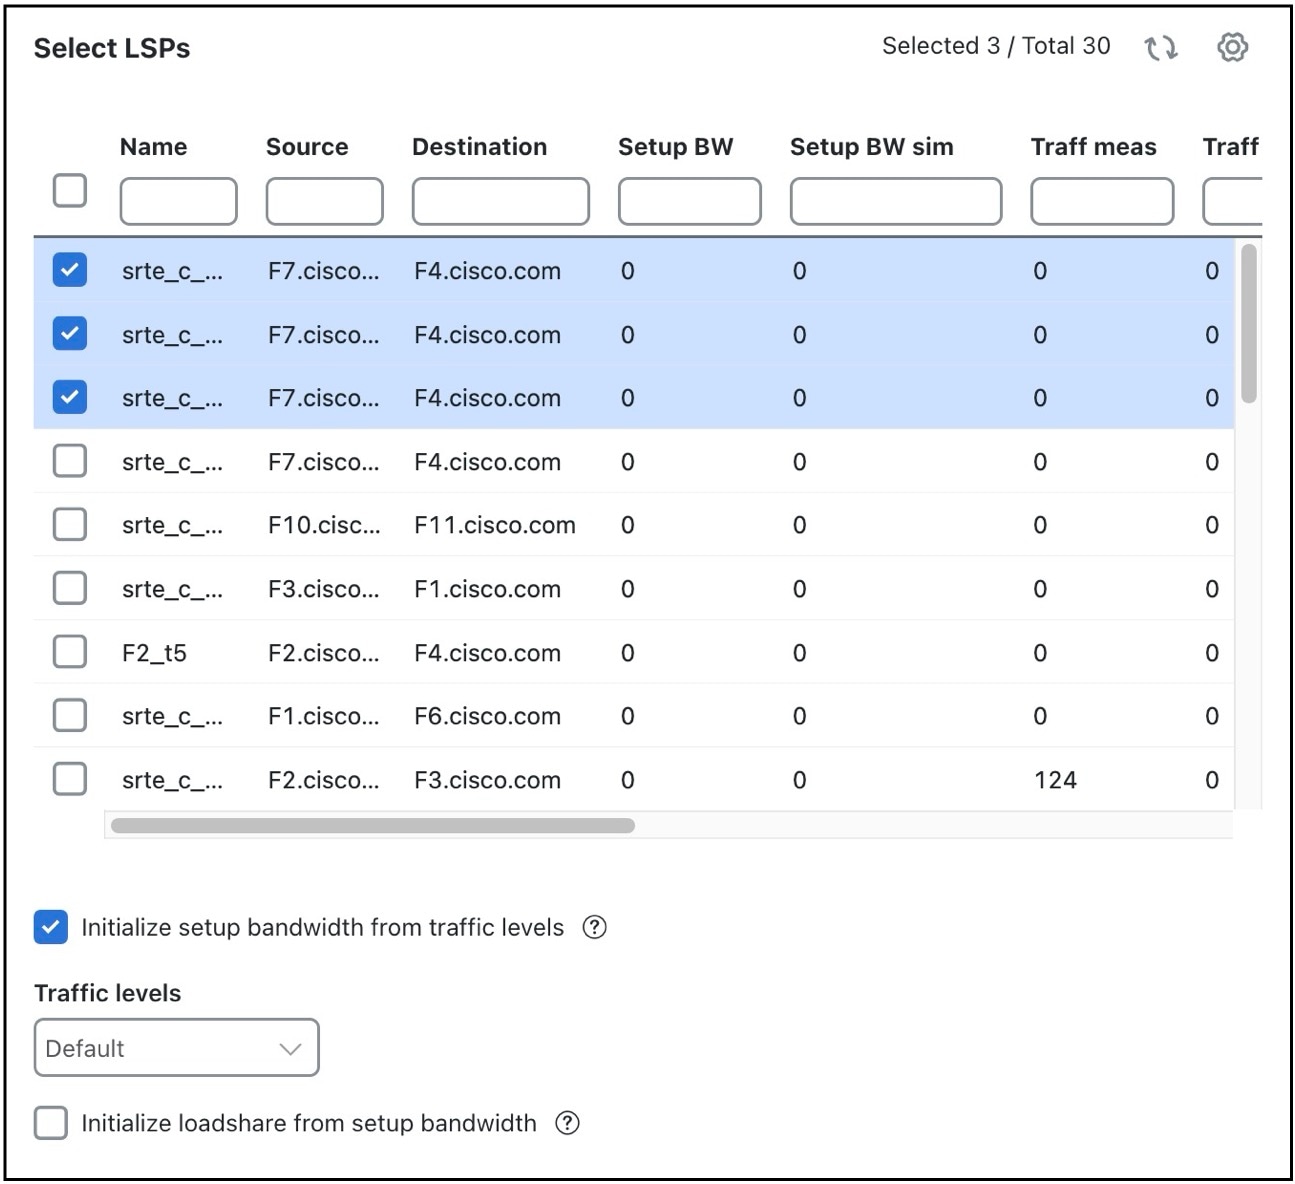
Task: Click the F6.cisco.com destination cell
Action: [x=488, y=716]
